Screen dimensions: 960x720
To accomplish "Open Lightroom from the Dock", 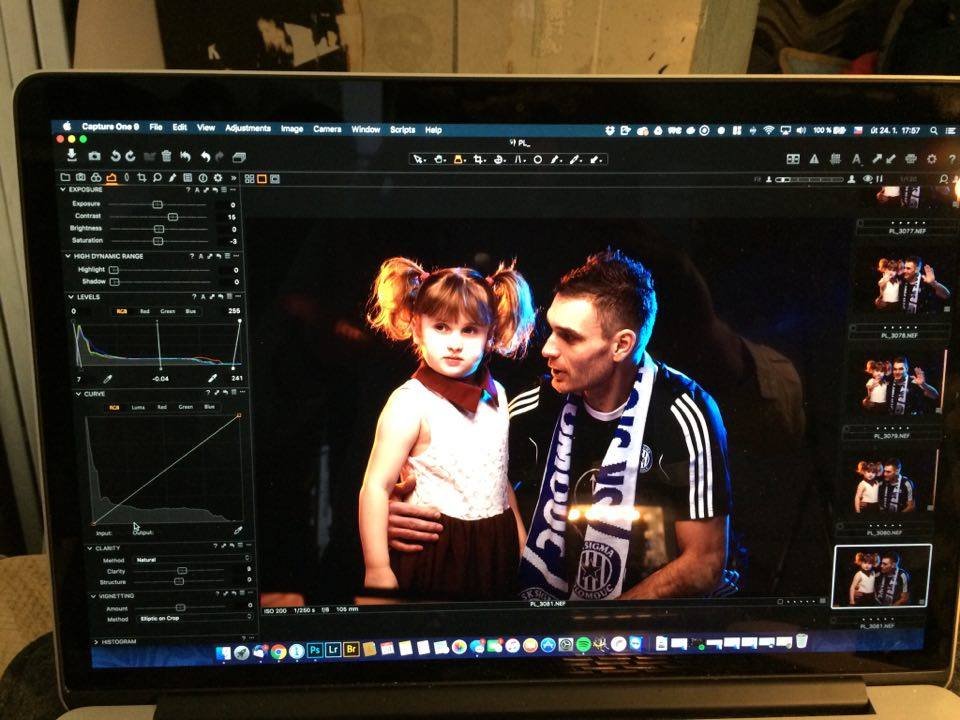I will (x=333, y=649).
